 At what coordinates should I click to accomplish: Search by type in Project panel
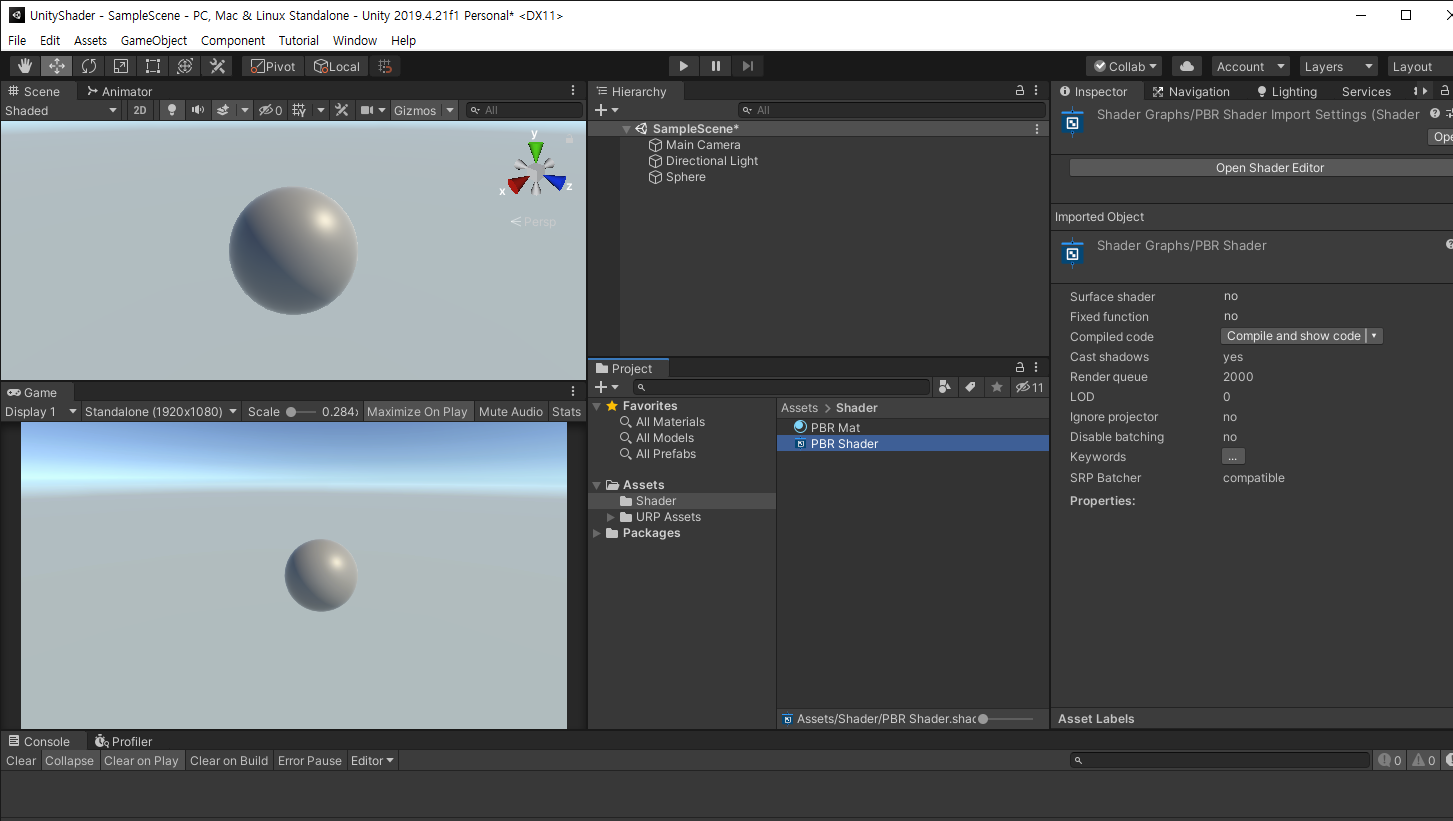pyautogui.click(x=946, y=387)
